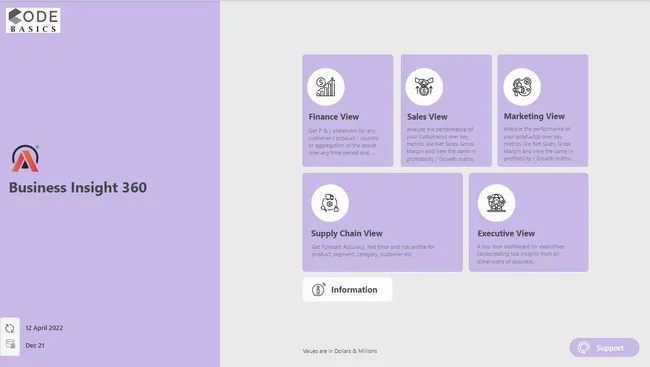This screenshot has width=650, height=367.
Task: Select the Finance View description text
Action: [343, 142]
